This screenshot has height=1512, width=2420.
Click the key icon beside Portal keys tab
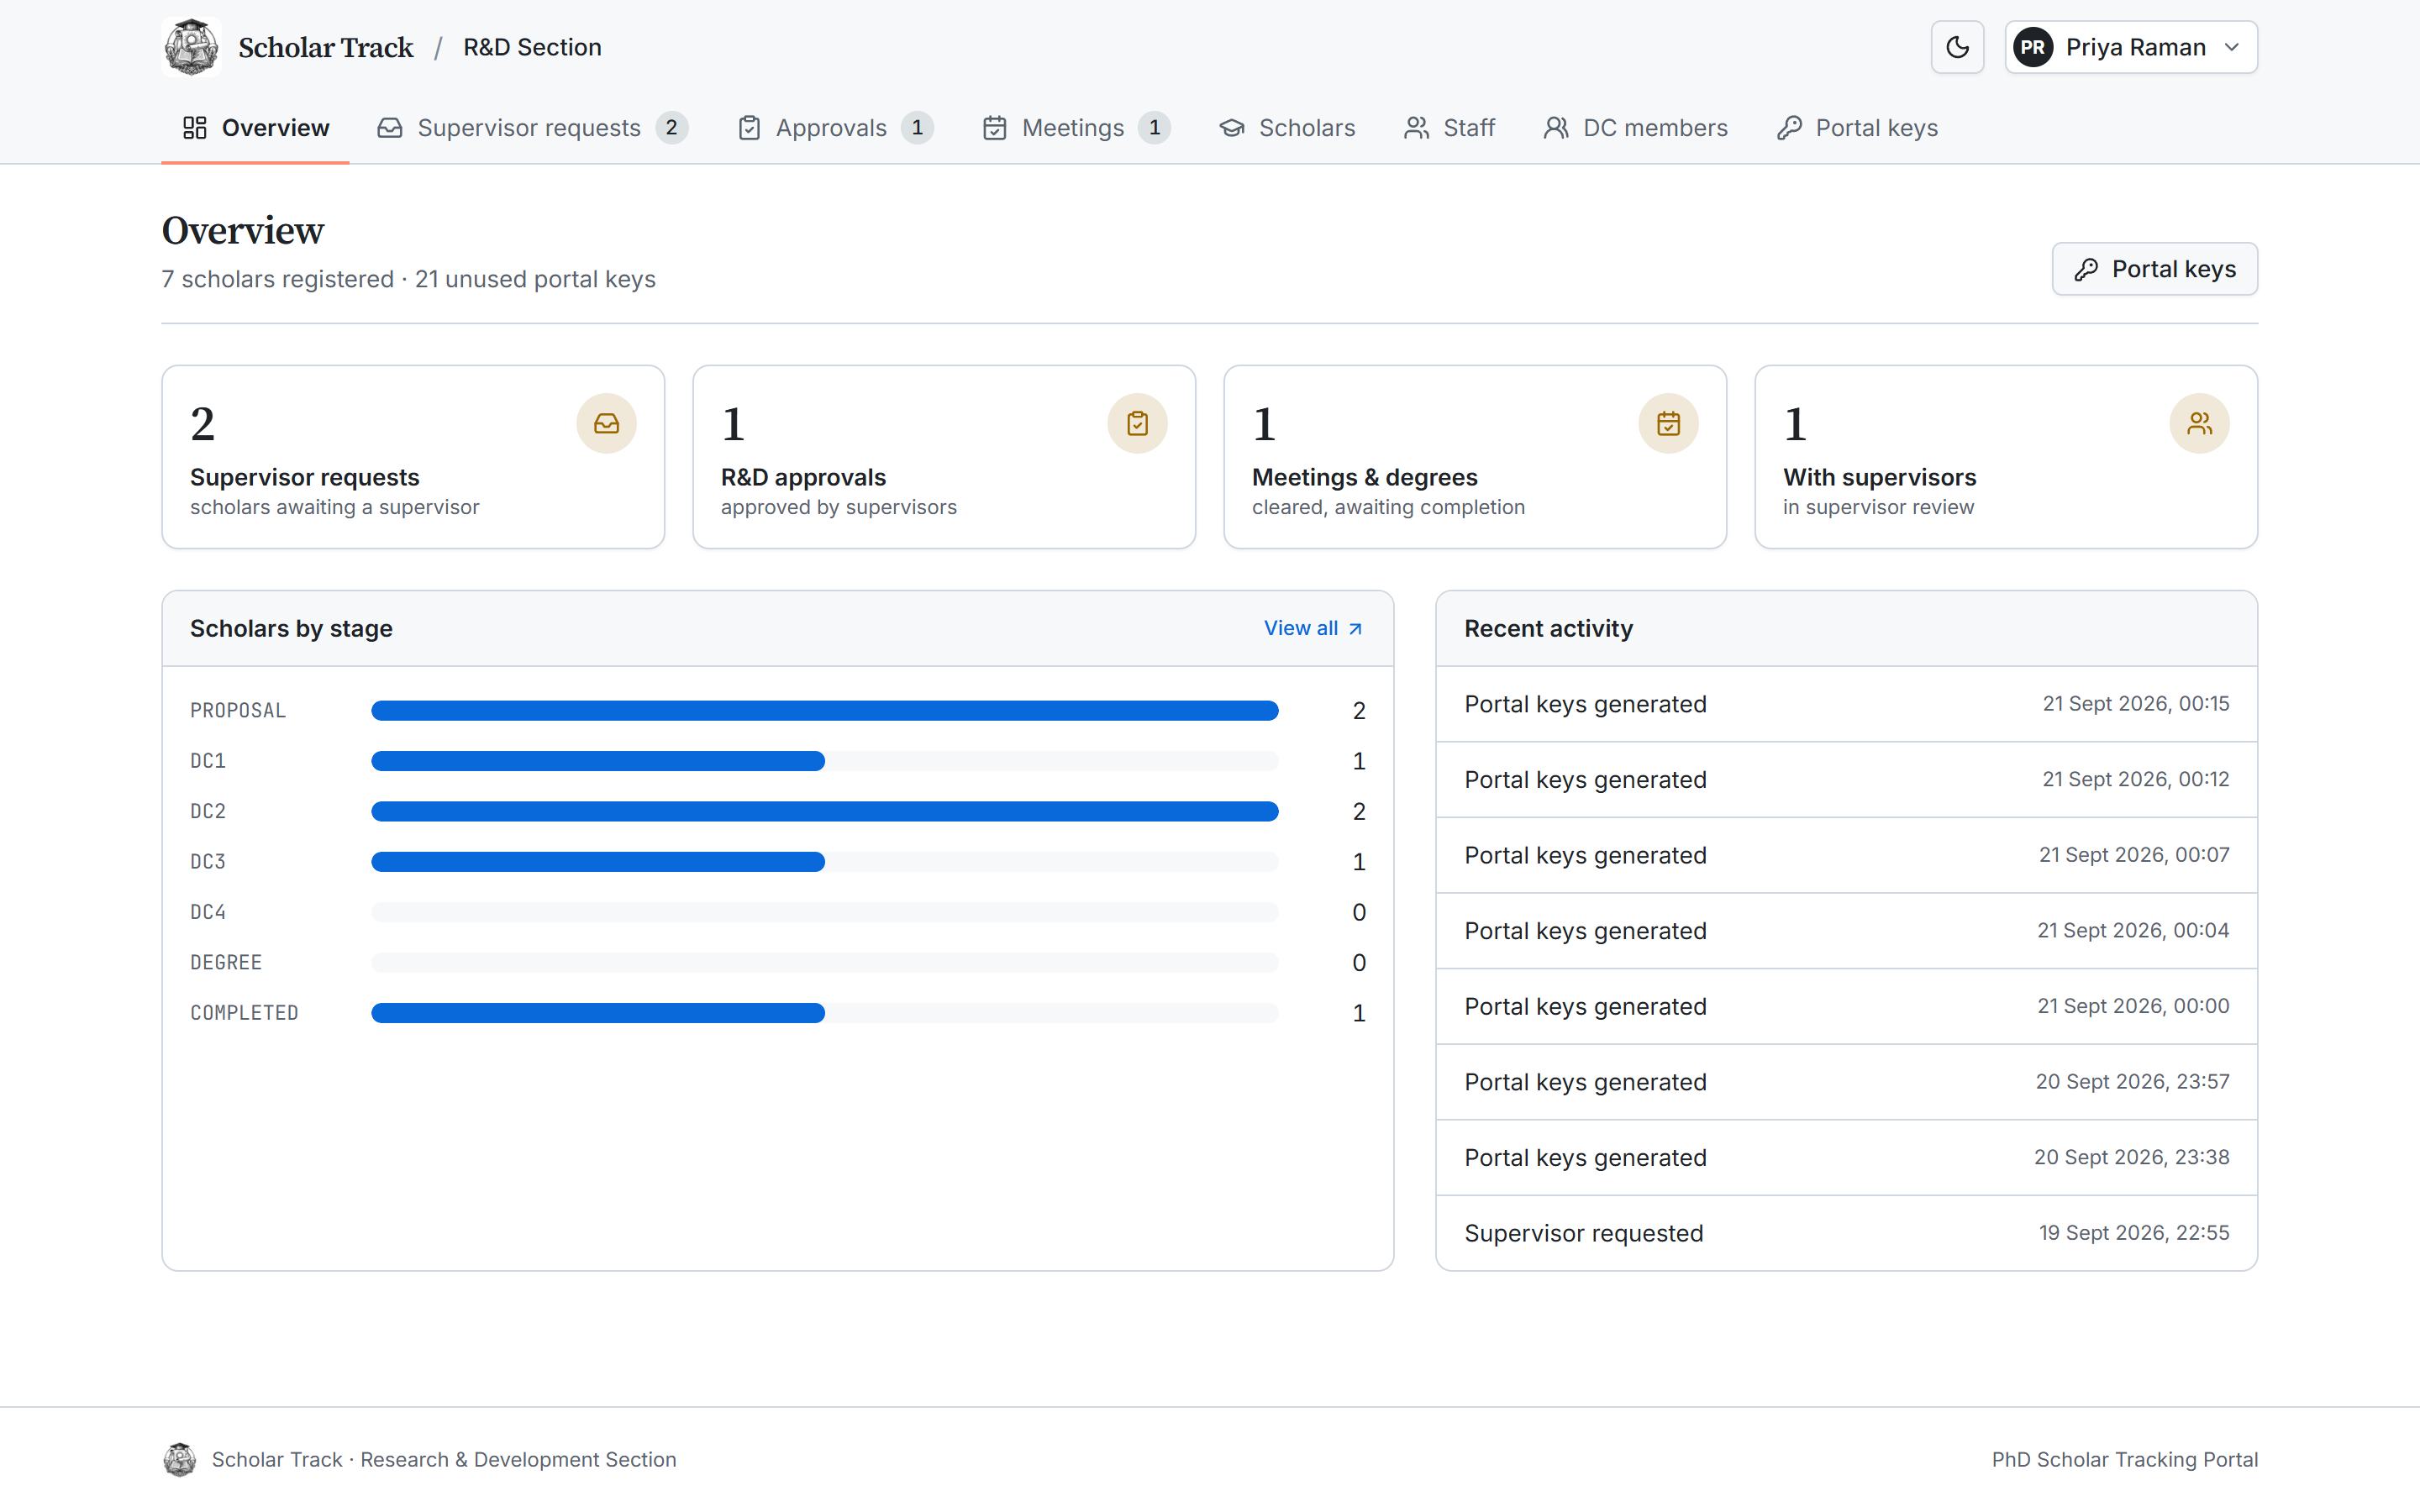[1789, 128]
